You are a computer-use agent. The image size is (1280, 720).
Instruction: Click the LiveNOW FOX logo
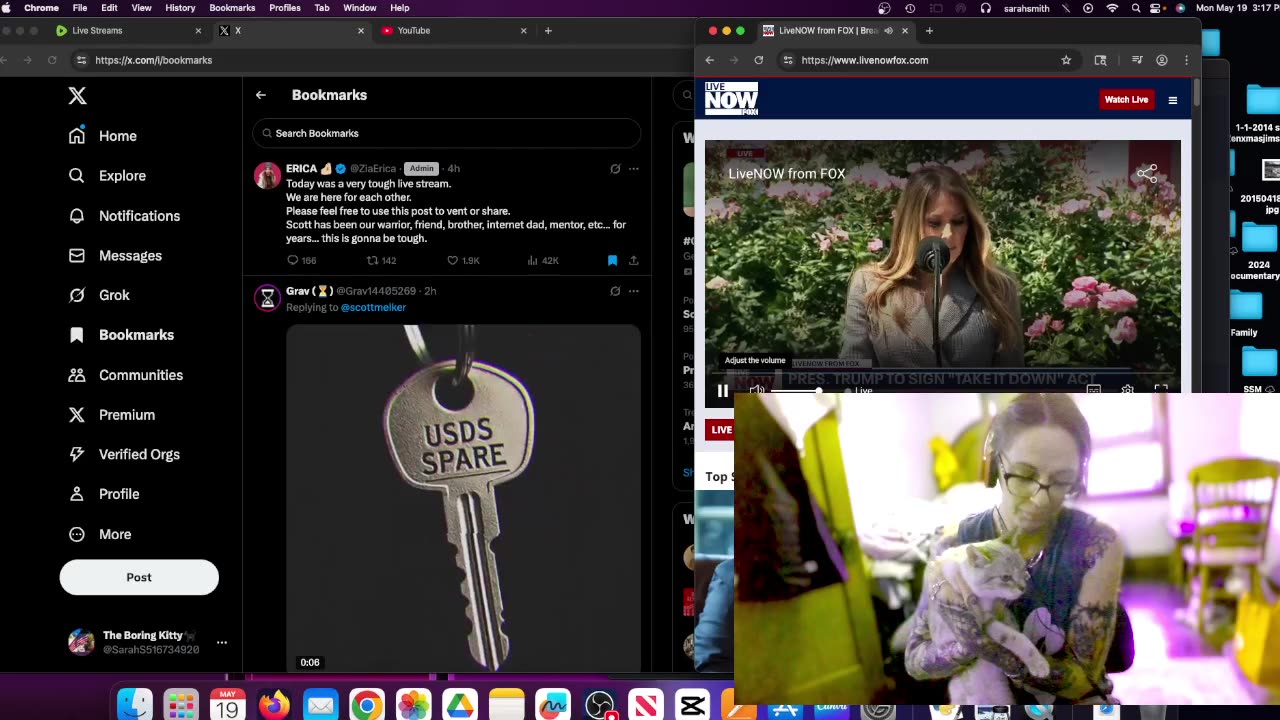click(731, 99)
